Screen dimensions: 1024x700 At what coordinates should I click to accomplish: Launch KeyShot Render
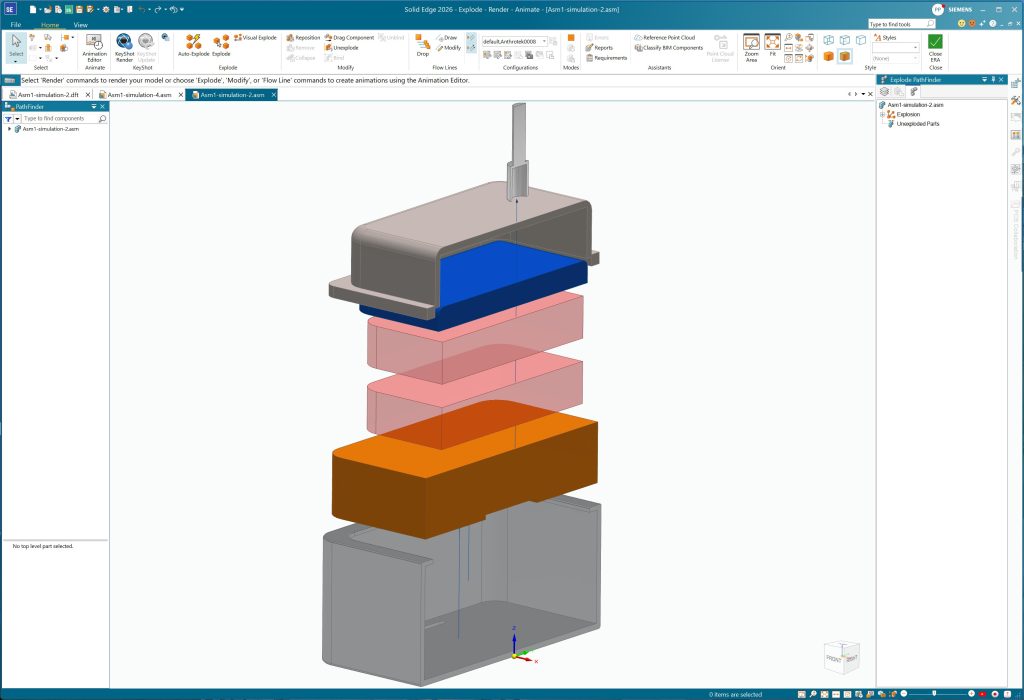(x=124, y=48)
